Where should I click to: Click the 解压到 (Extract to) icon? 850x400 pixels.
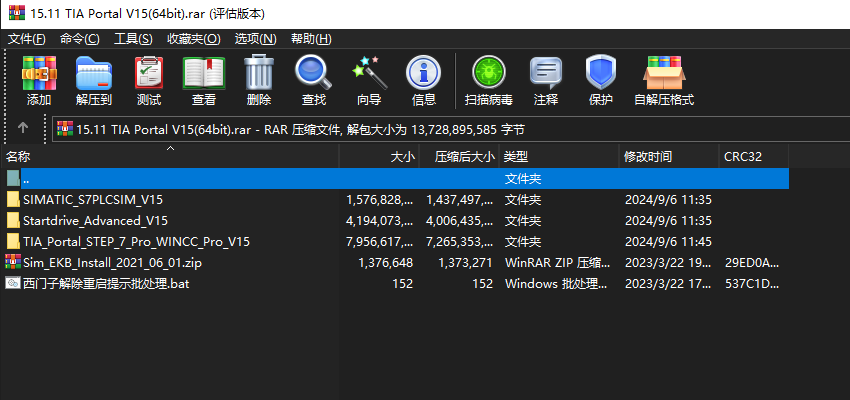[94, 73]
